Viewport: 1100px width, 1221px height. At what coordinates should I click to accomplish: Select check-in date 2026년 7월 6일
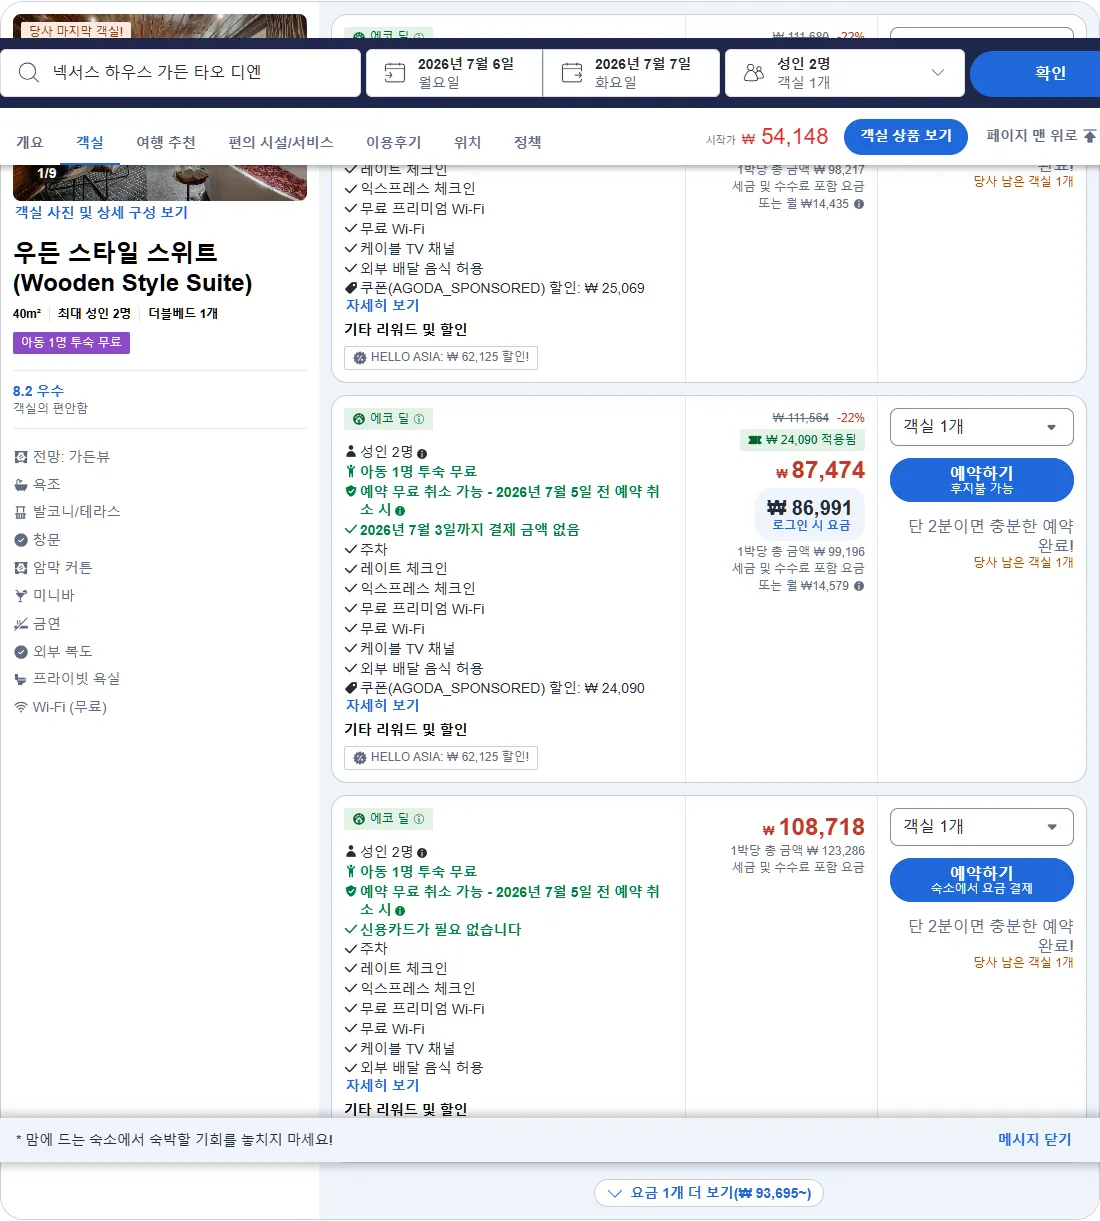coord(454,73)
